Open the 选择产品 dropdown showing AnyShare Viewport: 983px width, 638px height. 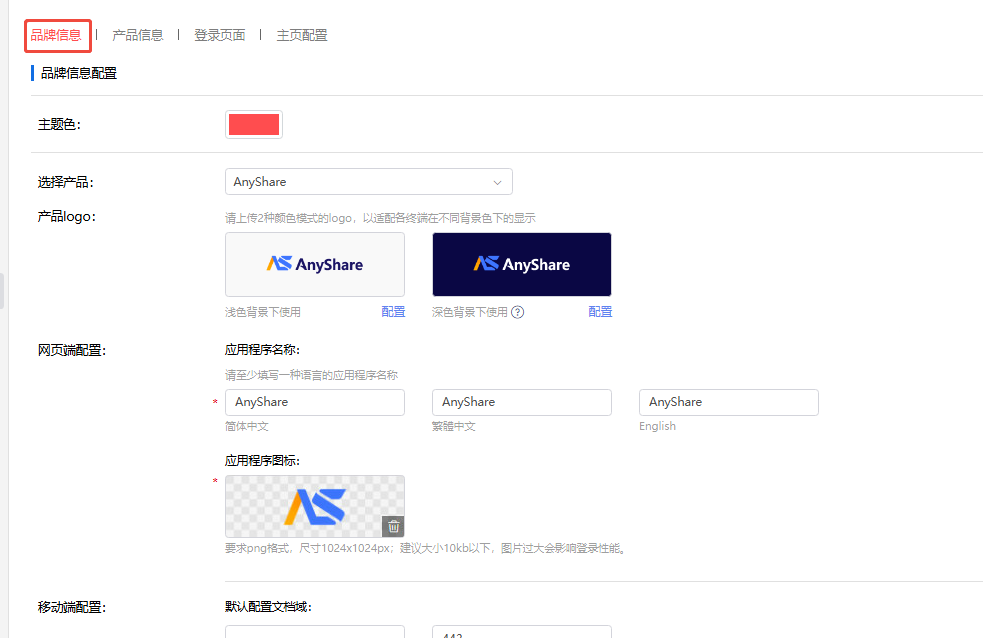tap(368, 181)
